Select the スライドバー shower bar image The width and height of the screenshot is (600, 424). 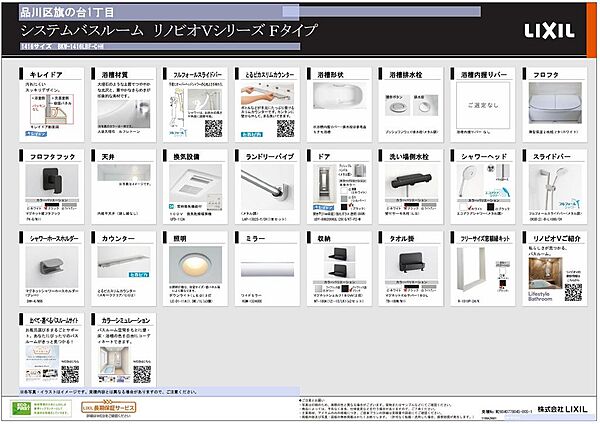point(555,186)
